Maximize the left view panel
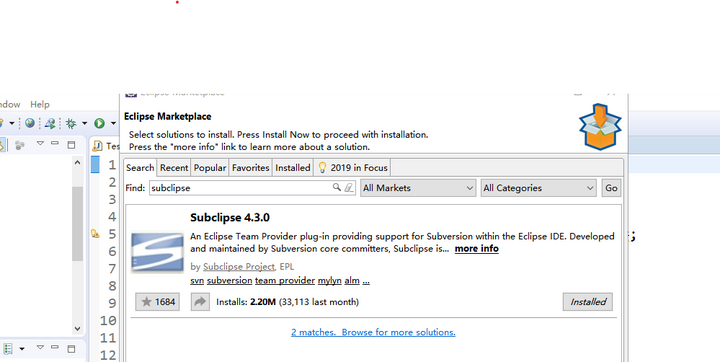 (x=71, y=145)
